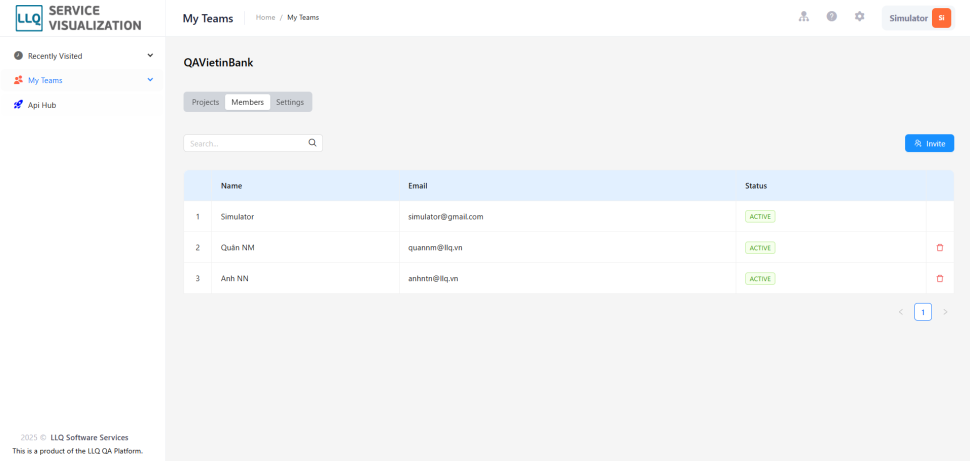Select page 1 in pagination
The image size is (970, 461).
tap(923, 312)
